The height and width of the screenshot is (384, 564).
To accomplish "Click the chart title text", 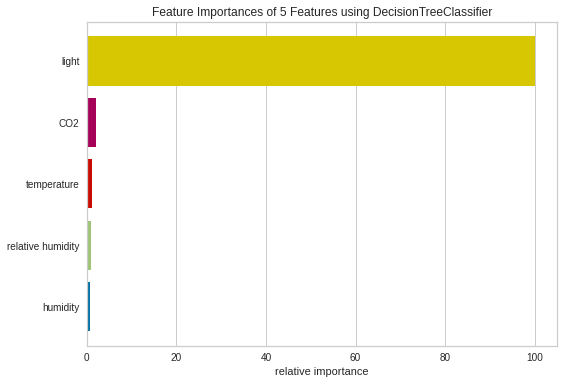I will (x=322, y=12).
